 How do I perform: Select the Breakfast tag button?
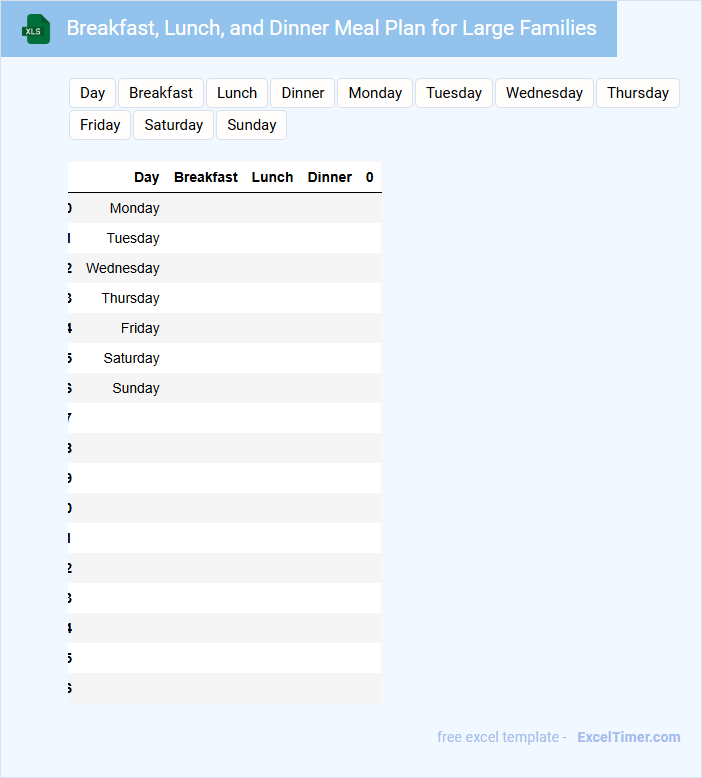[x=161, y=93]
